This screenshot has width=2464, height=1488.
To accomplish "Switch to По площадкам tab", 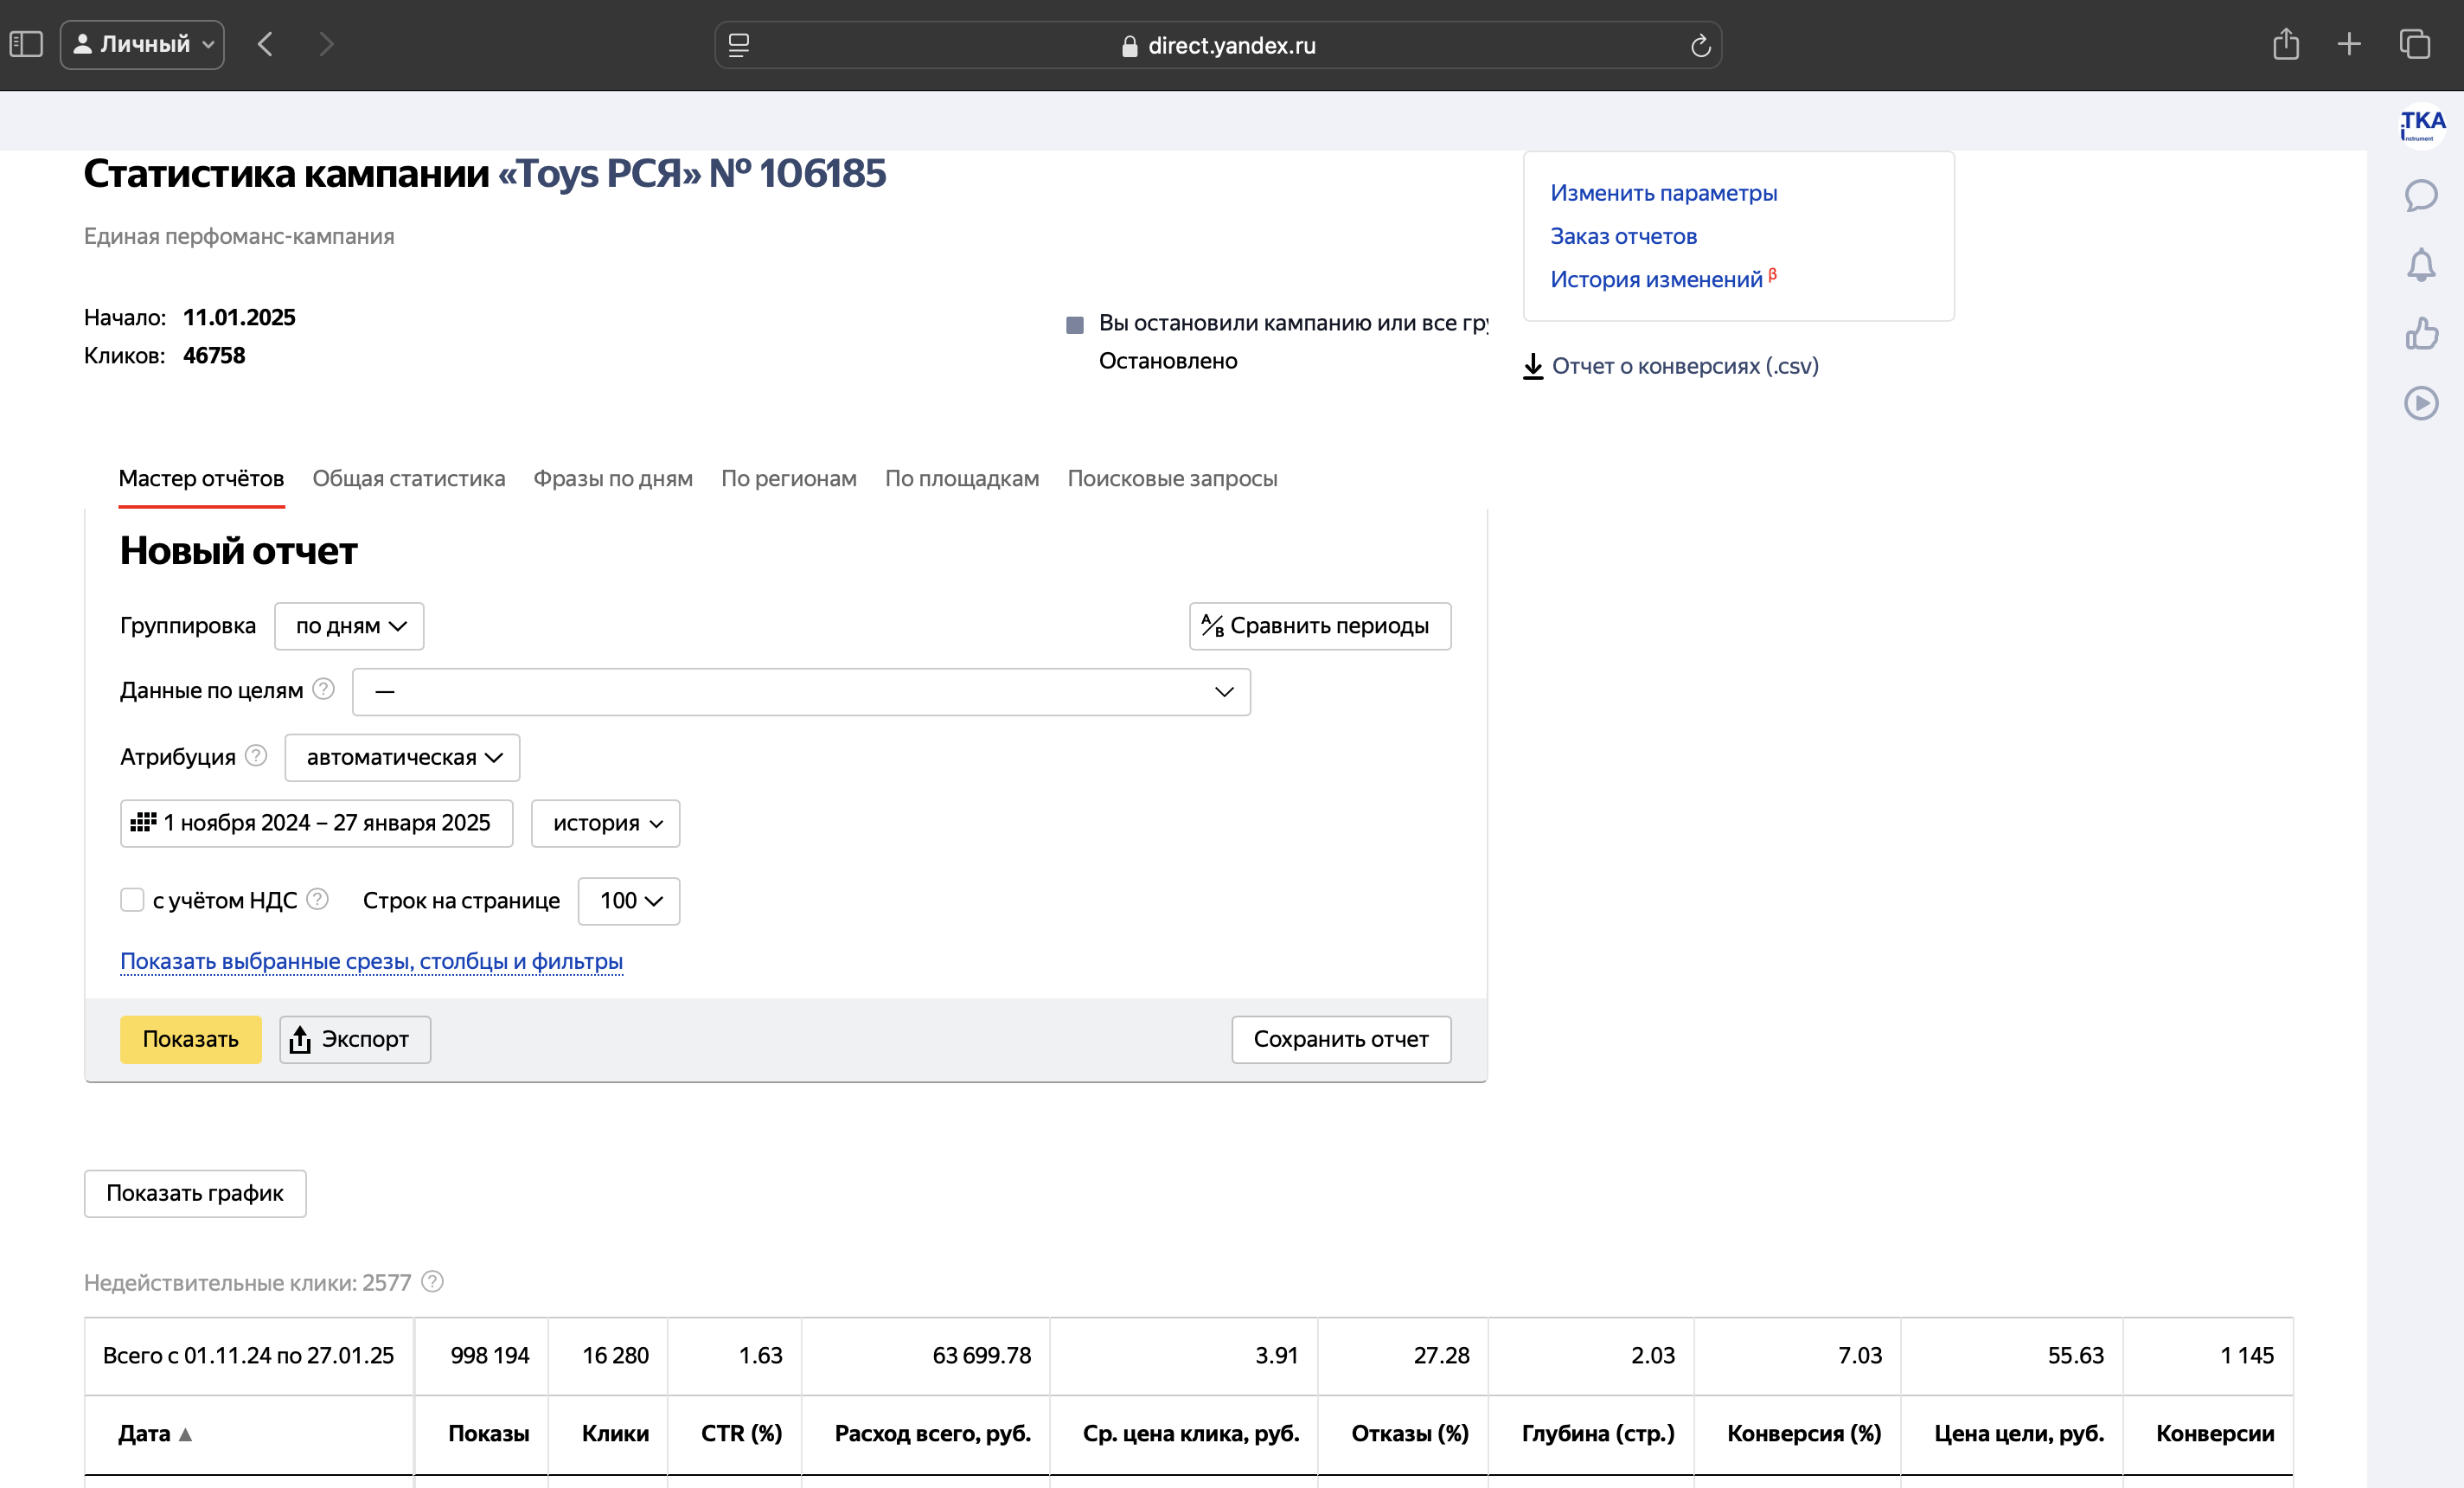I will tap(961, 479).
